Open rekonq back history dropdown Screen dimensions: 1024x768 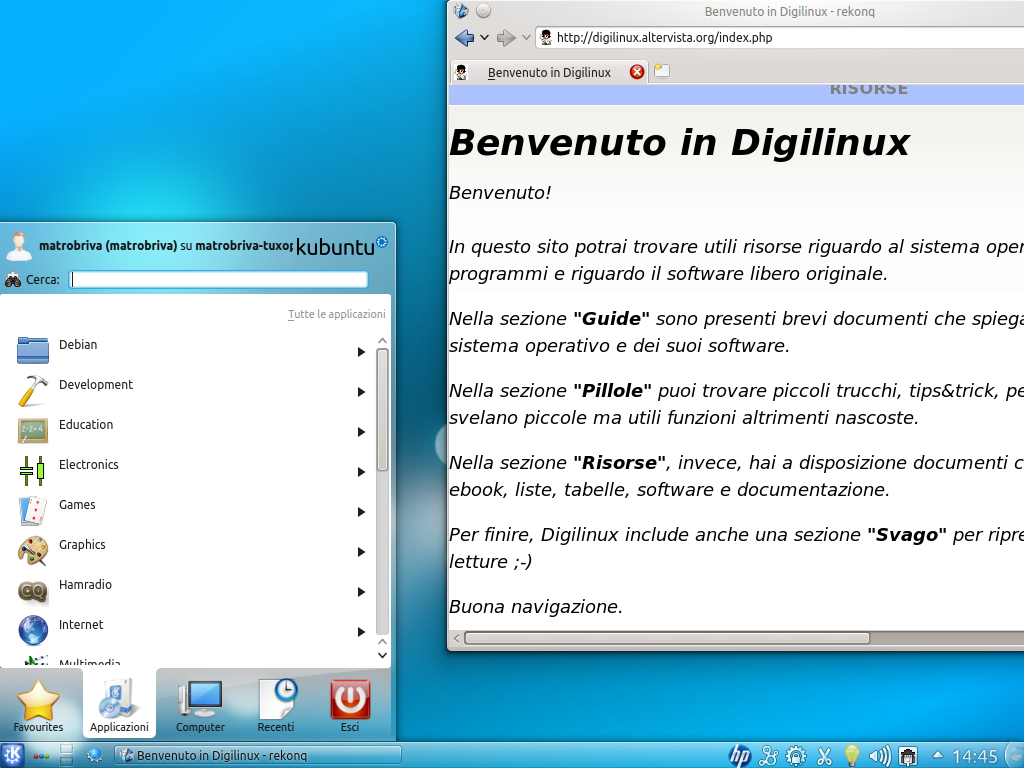coord(484,38)
